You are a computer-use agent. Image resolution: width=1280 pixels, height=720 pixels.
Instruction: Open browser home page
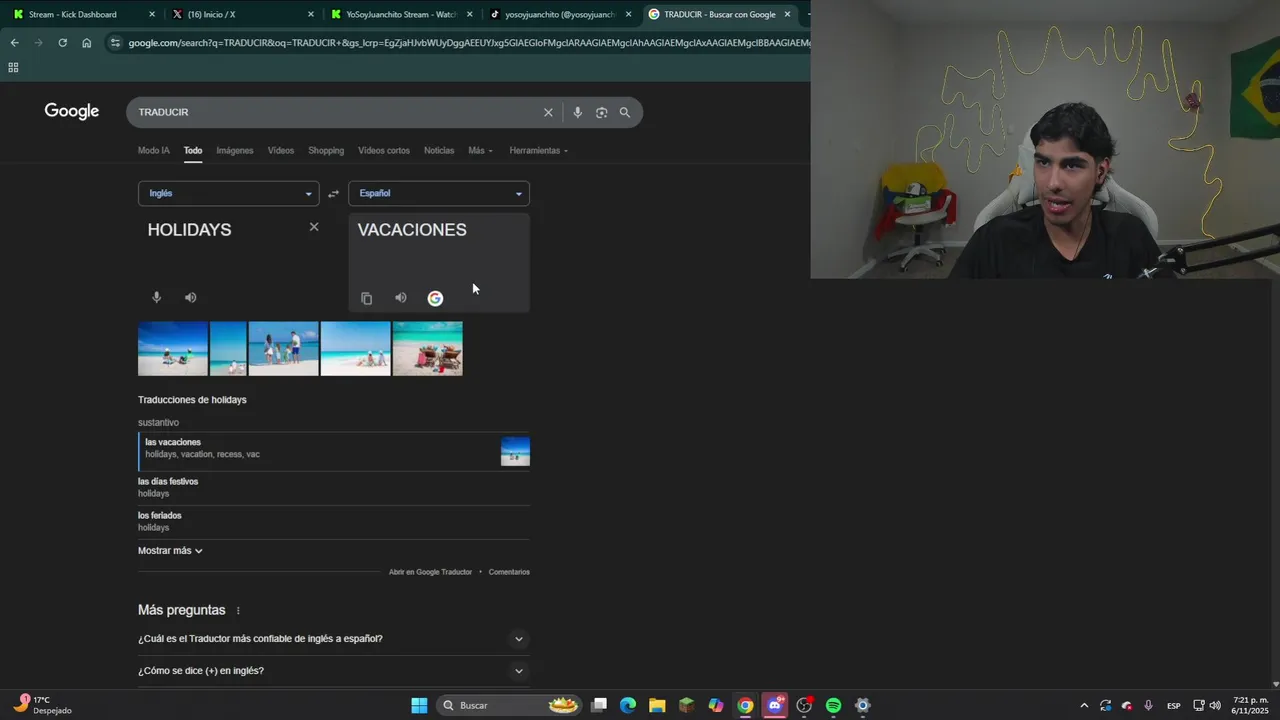tap(87, 43)
